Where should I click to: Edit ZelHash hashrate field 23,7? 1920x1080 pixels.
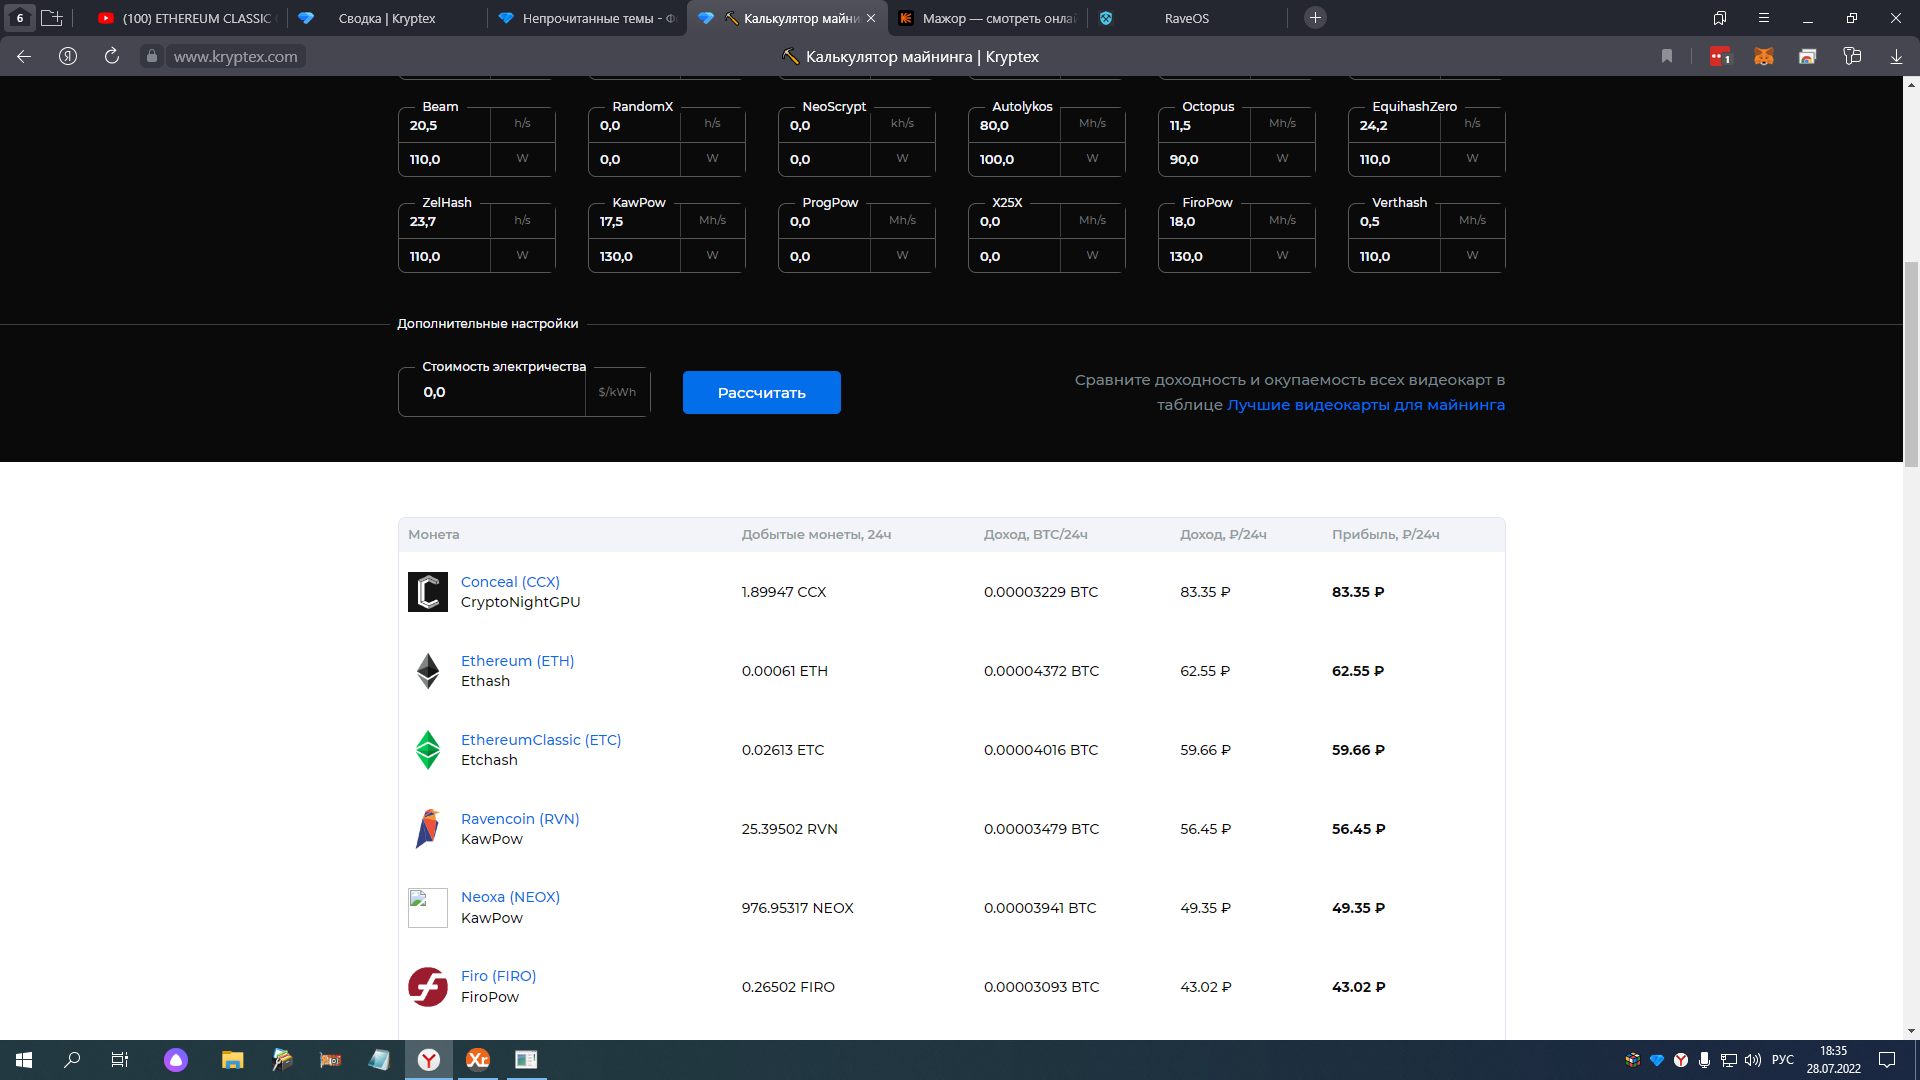coord(444,222)
